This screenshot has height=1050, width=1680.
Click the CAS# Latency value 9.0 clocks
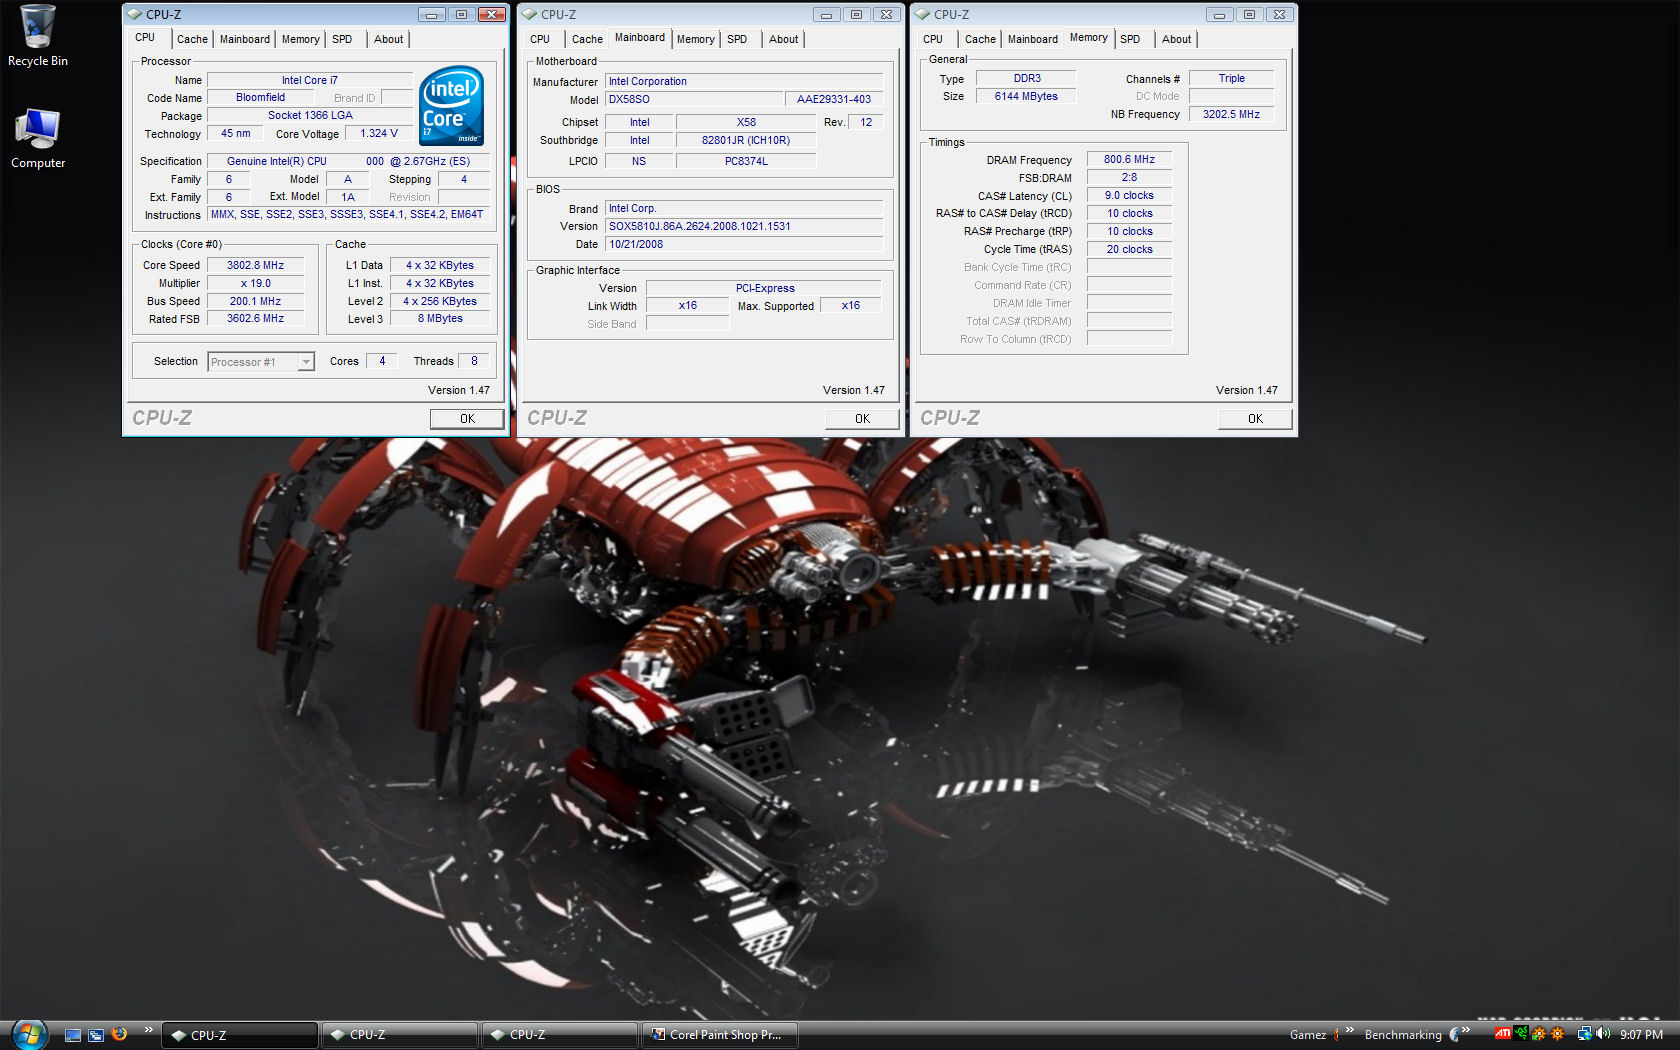coord(1129,195)
